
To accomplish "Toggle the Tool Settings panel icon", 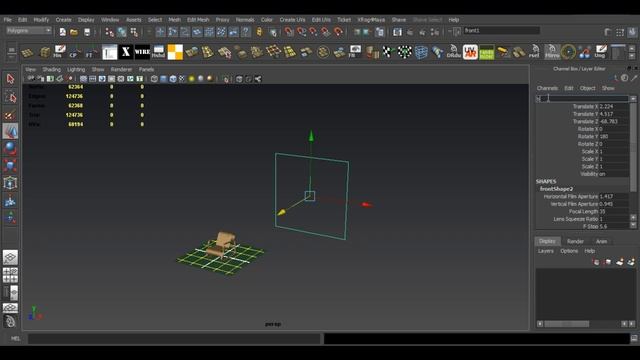I will point(620,32).
